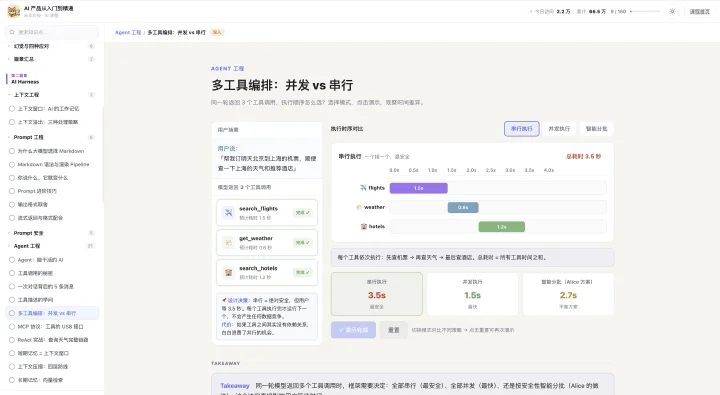This screenshot has height=395, width=720.
Task: Follow the Agent 工程 breadcrumb link
Action: pyautogui.click(x=128, y=33)
